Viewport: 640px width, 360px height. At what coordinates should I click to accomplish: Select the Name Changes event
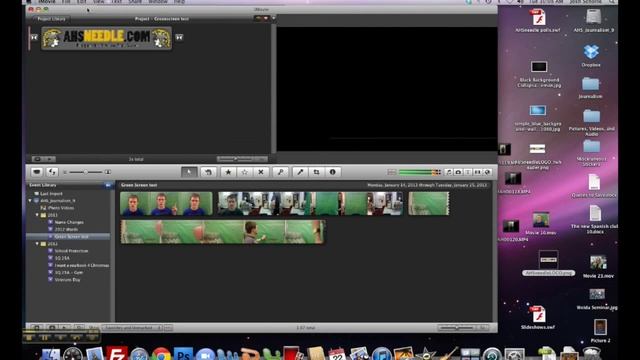point(69,222)
